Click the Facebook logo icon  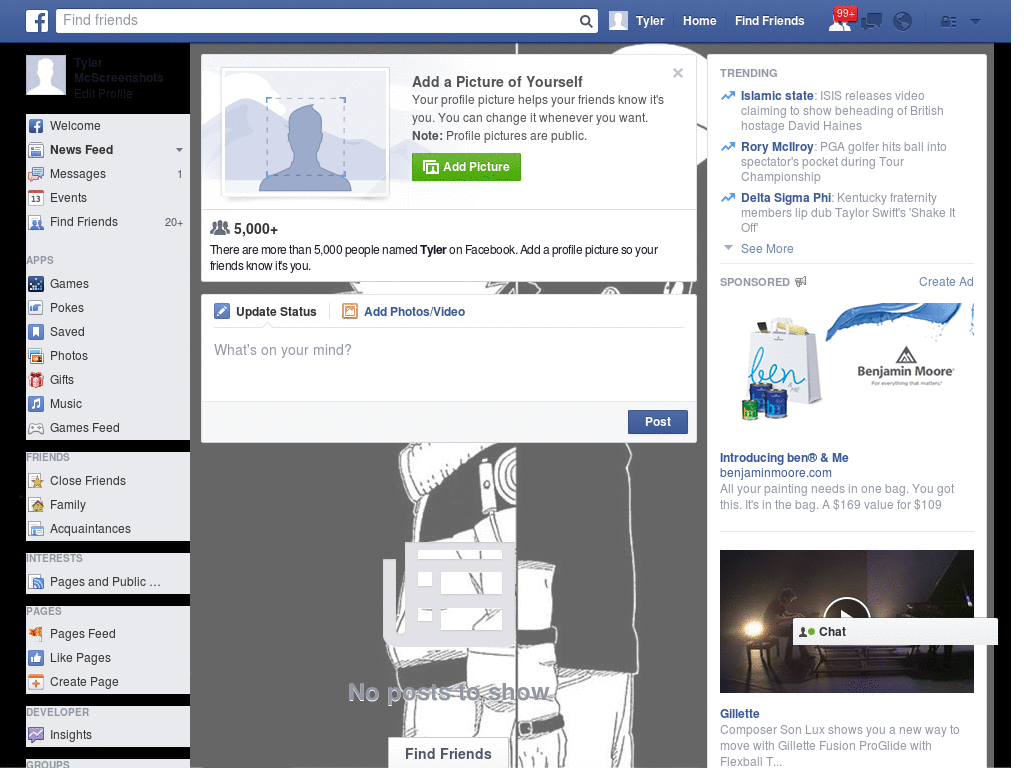pyautogui.click(x=37, y=21)
